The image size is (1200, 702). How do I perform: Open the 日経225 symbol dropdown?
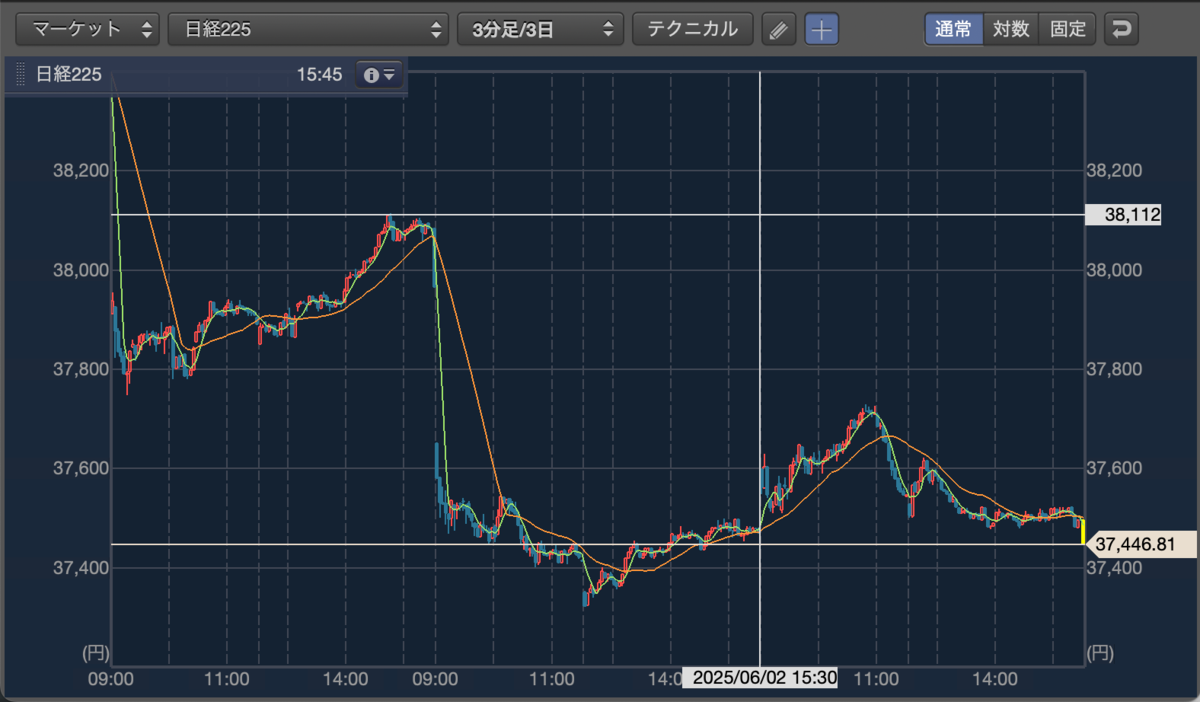(308, 29)
